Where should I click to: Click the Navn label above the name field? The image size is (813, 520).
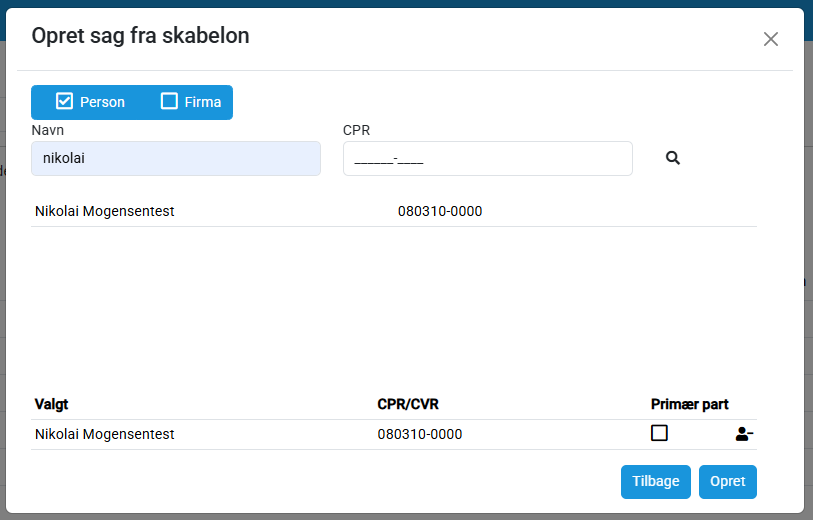(x=48, y=129)
